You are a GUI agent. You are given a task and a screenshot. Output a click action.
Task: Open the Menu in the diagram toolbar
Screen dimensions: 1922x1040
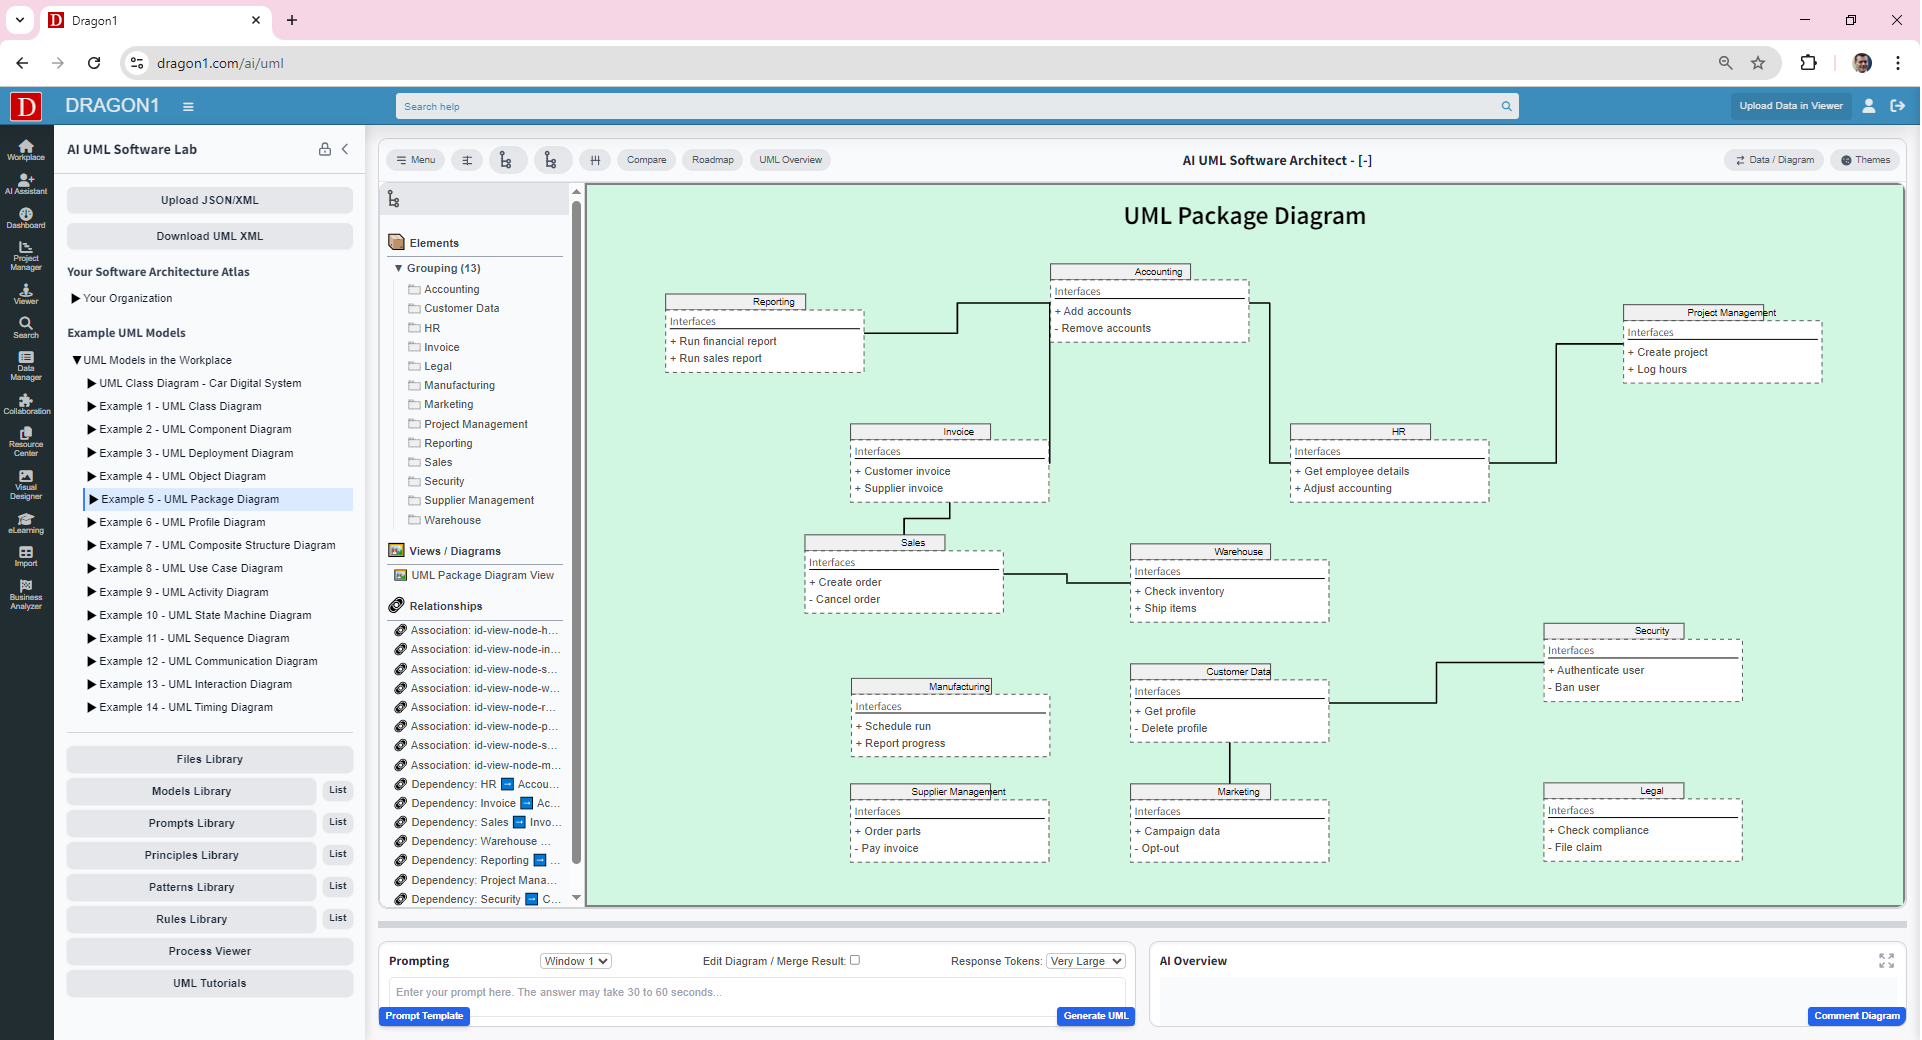(414, 160)
